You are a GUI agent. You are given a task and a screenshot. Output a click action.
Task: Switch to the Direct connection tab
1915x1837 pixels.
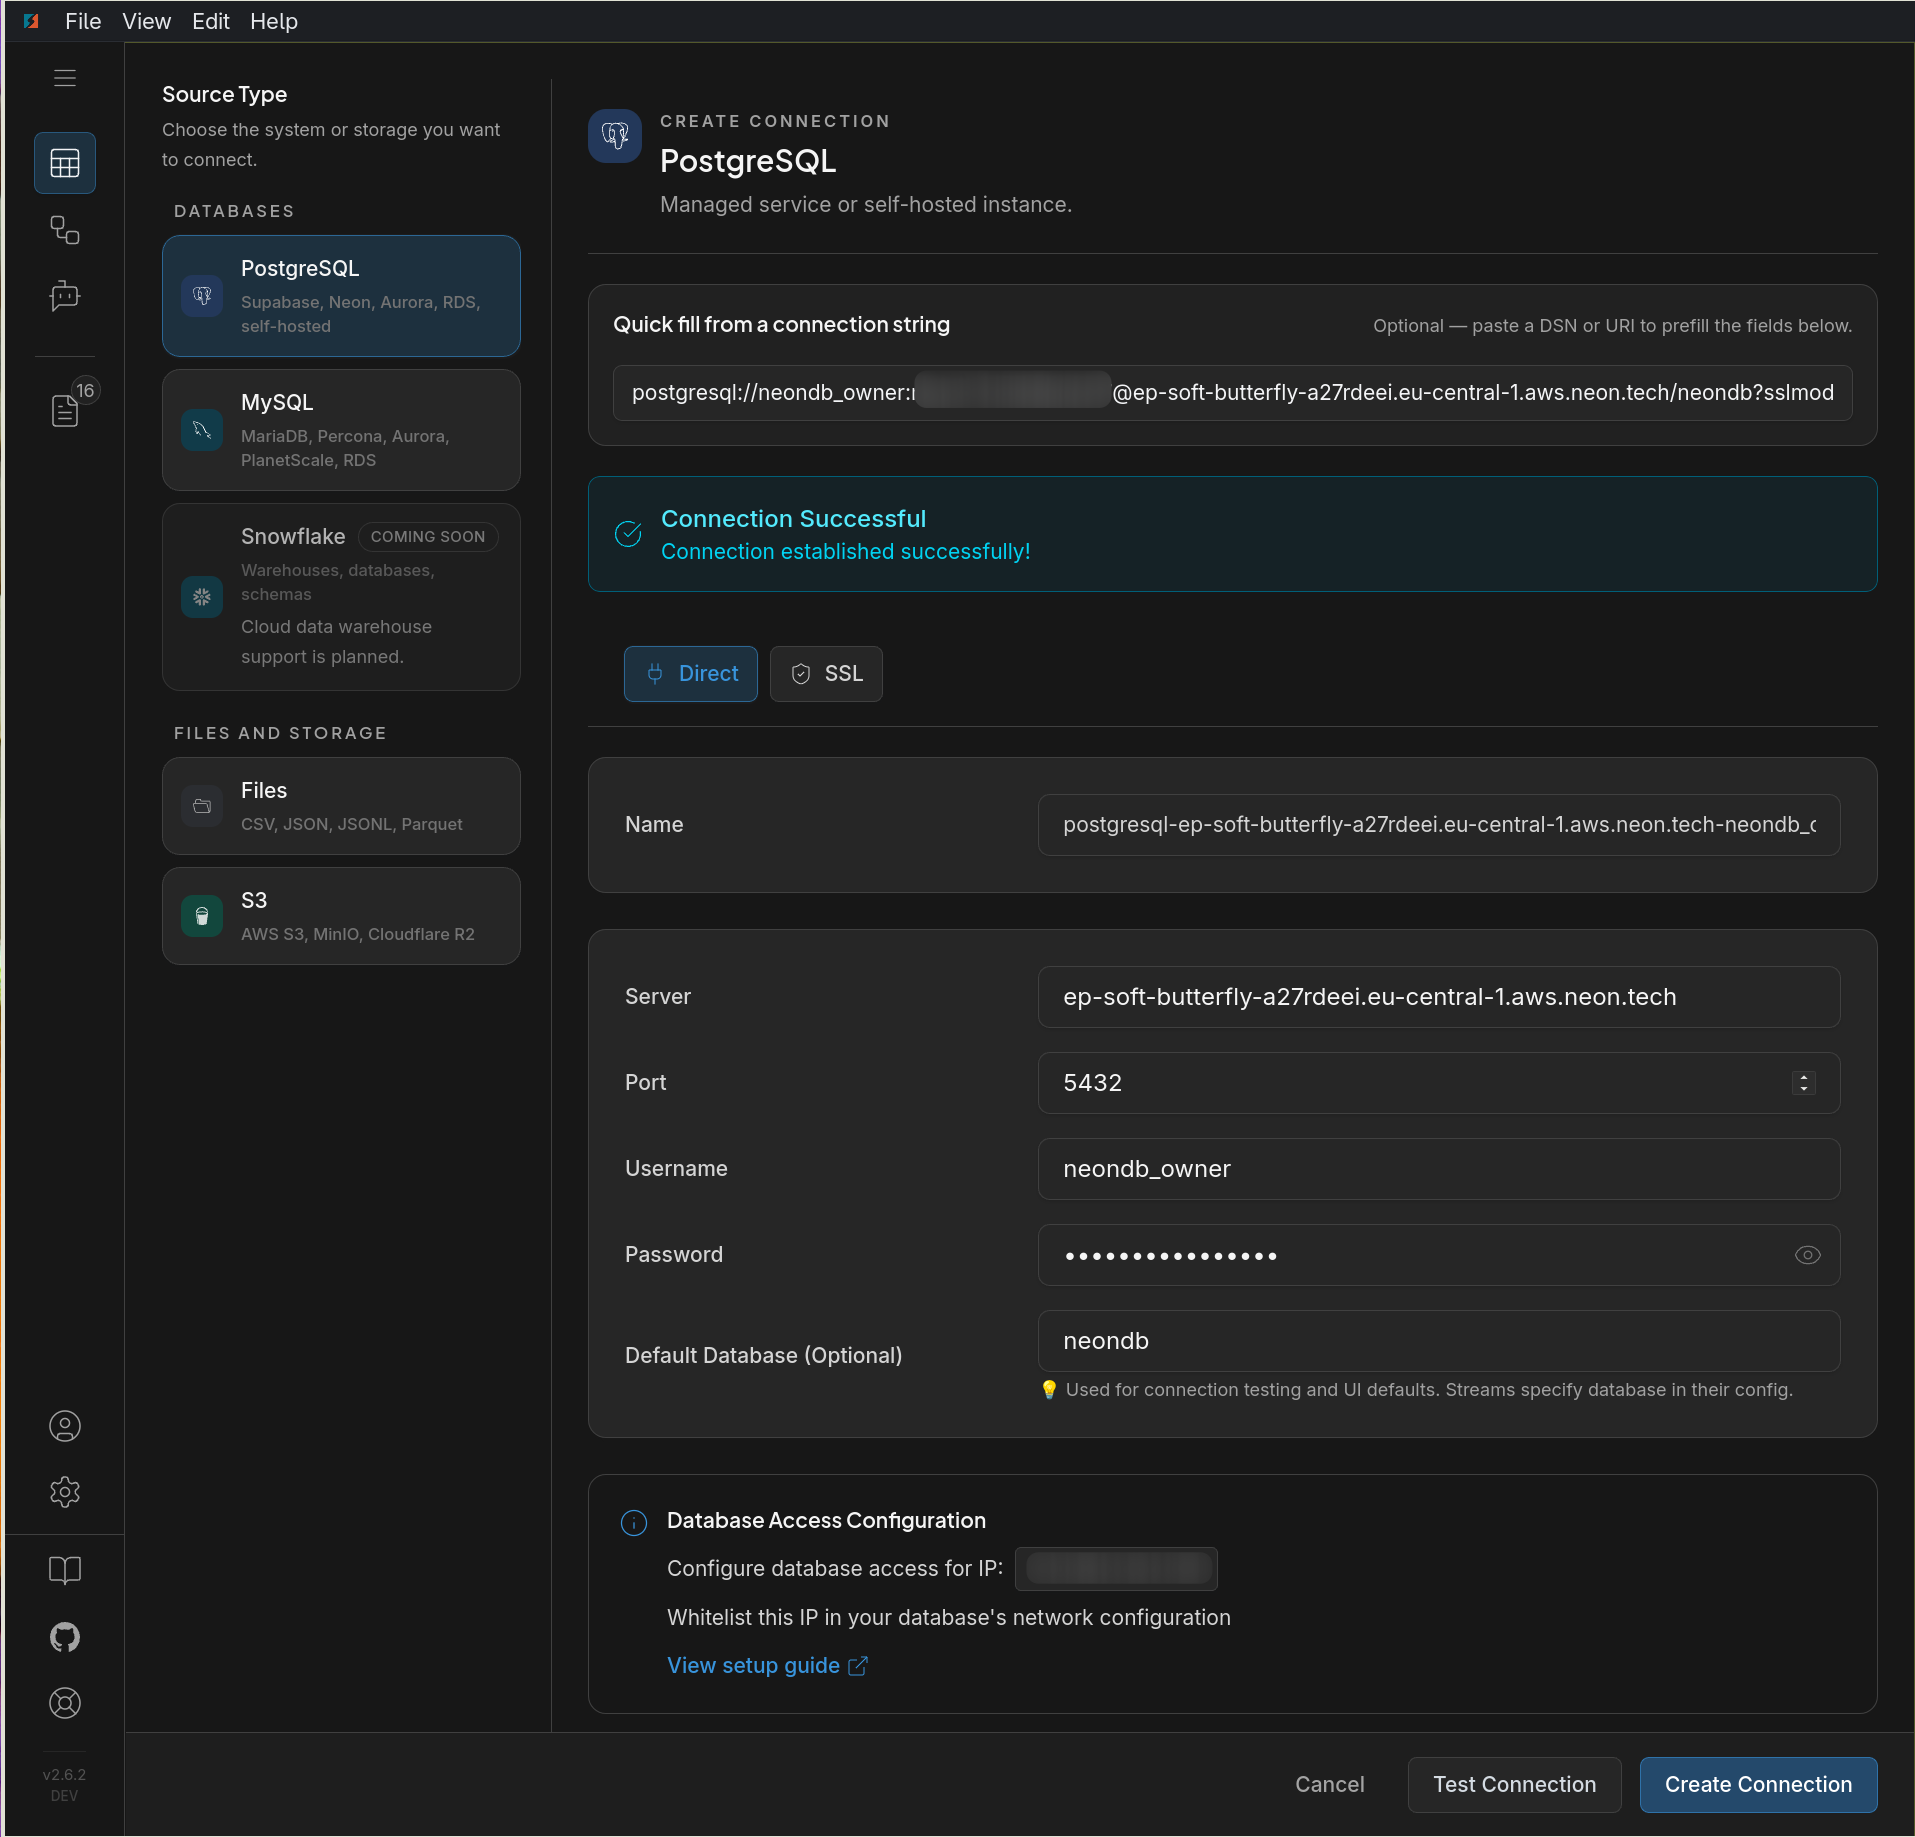[691, 674]
